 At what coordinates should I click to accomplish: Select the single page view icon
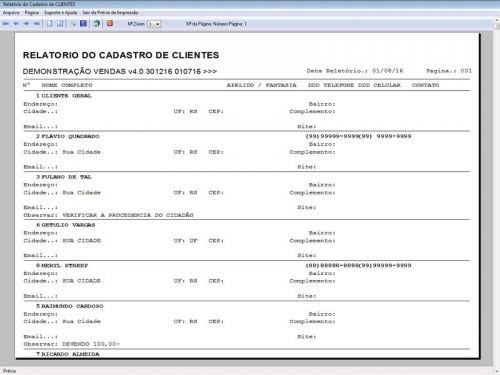pos(50,24)
